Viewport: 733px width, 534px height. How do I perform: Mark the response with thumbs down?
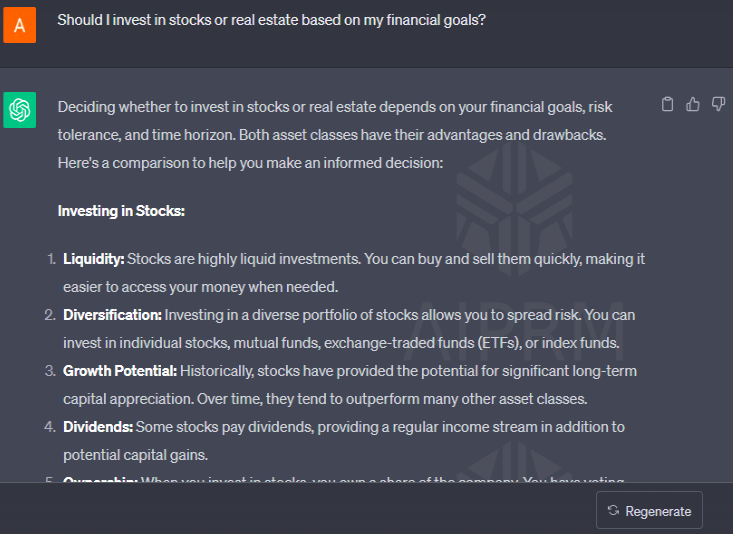click(x=719, y=104)
